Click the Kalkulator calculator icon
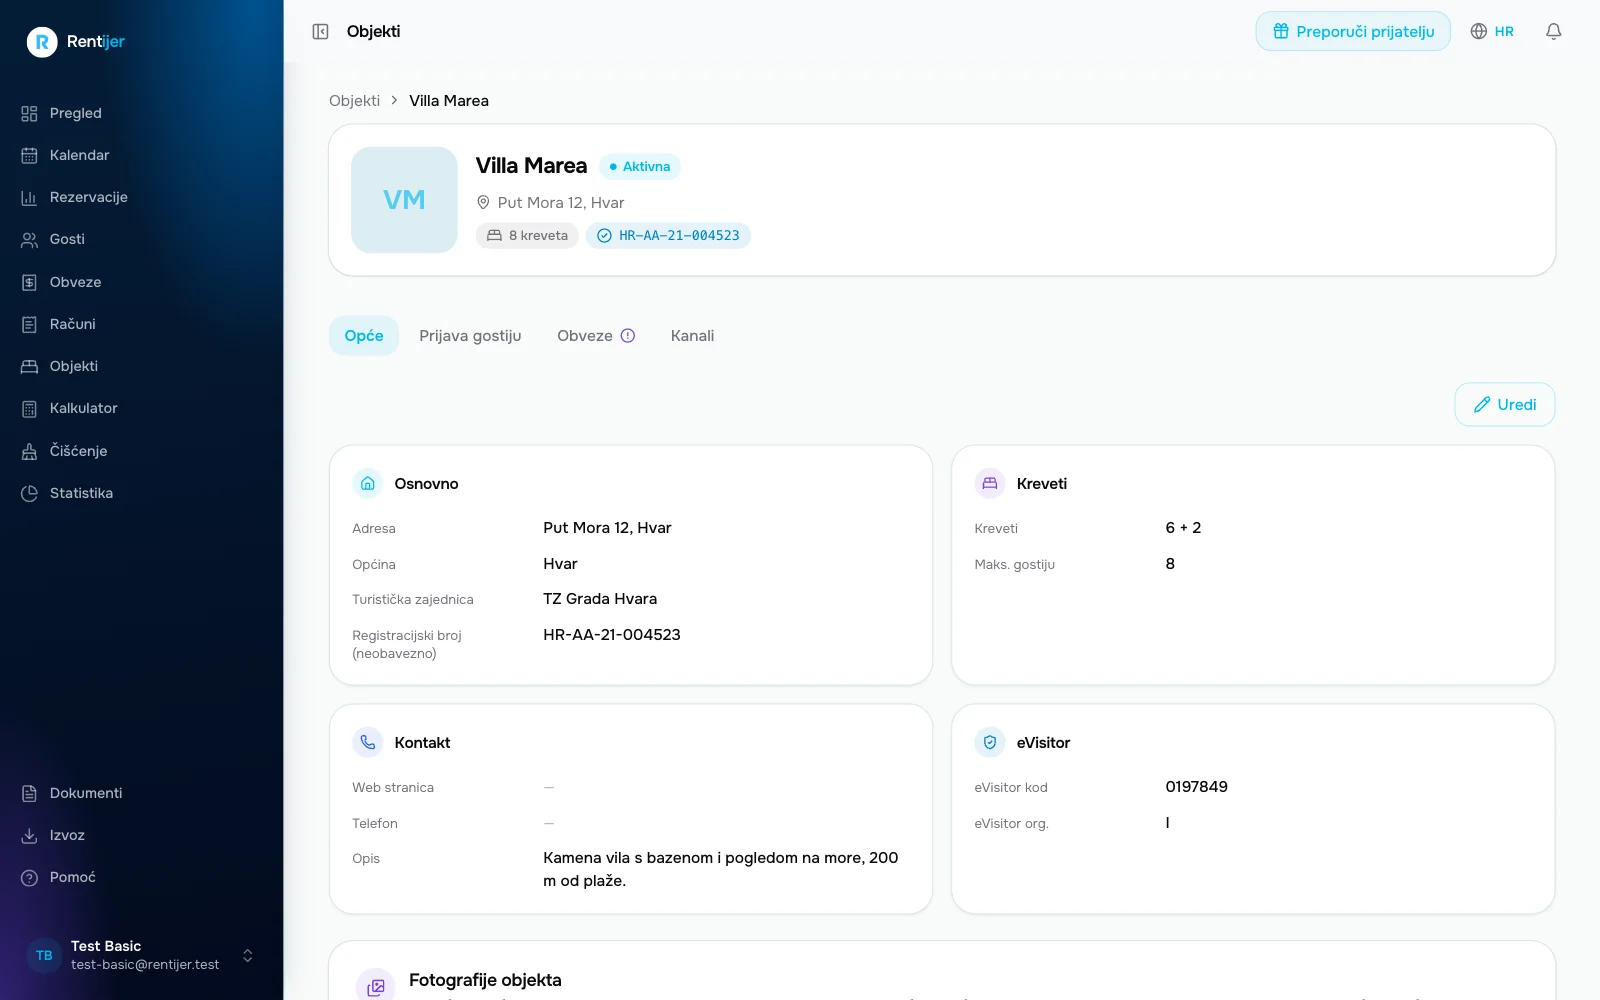 [29, 408]
